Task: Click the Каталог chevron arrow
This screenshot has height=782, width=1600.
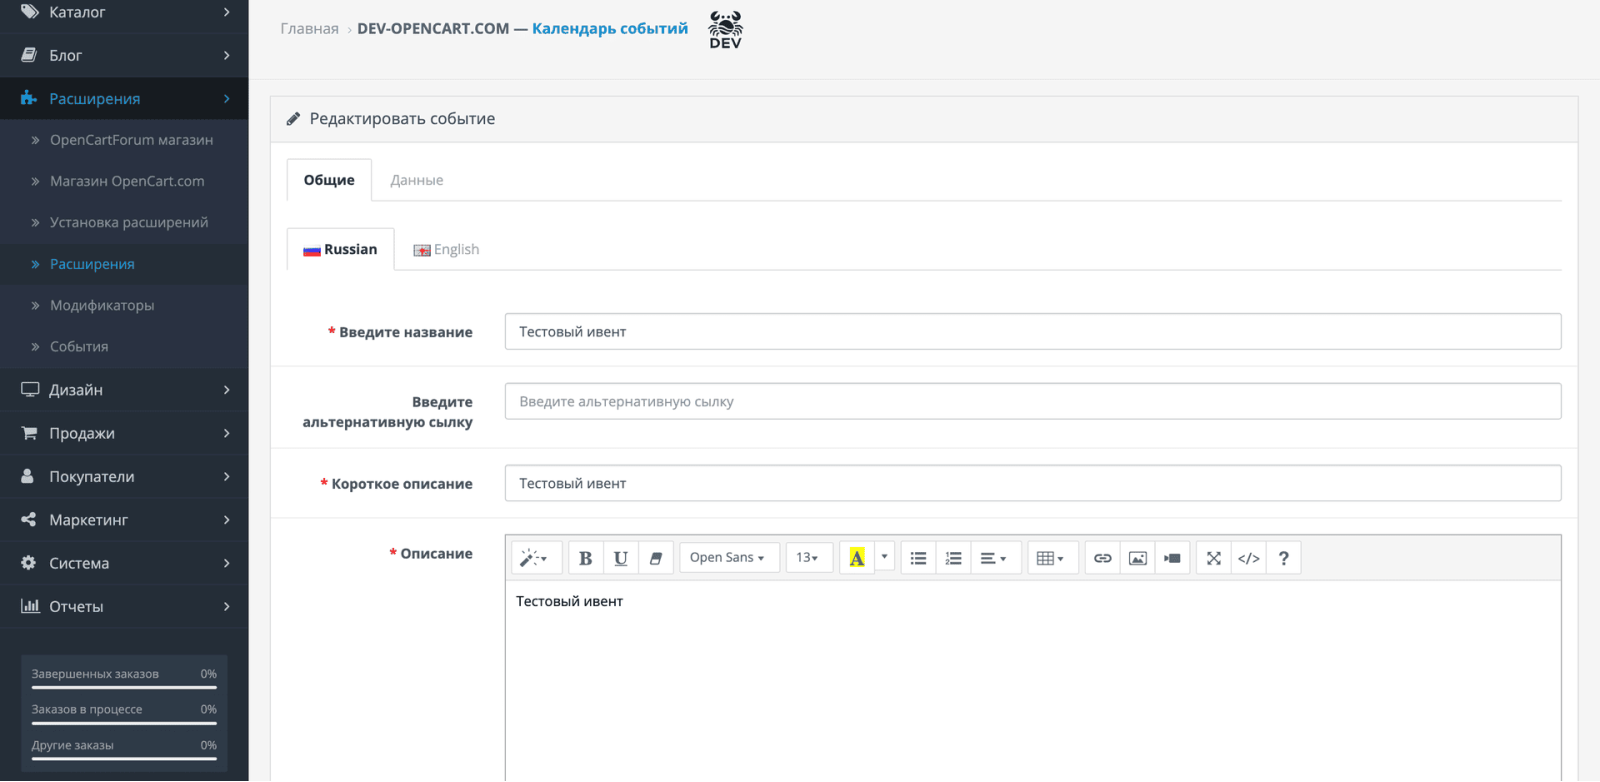Action: [x=227, y=12]
